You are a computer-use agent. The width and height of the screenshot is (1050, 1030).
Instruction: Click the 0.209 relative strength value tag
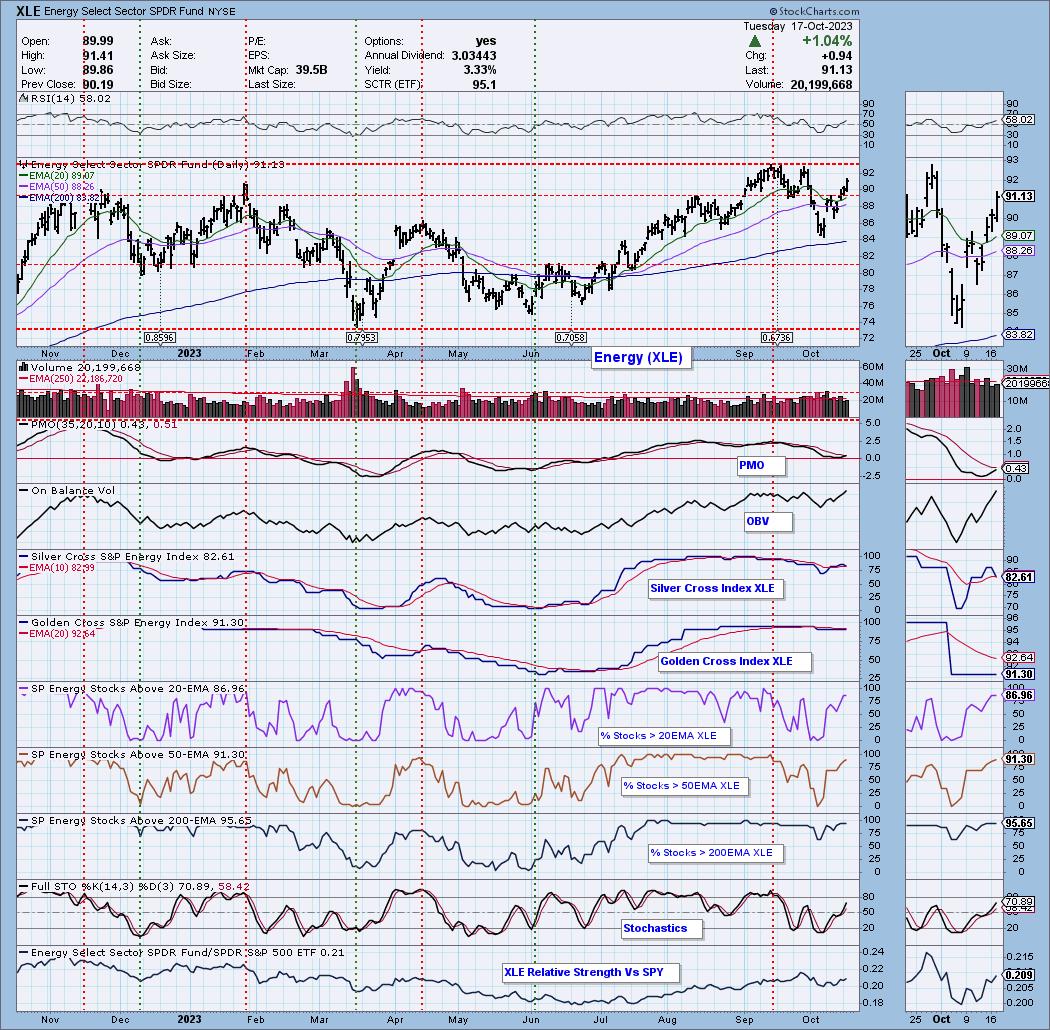click(x=1019, y=975)
